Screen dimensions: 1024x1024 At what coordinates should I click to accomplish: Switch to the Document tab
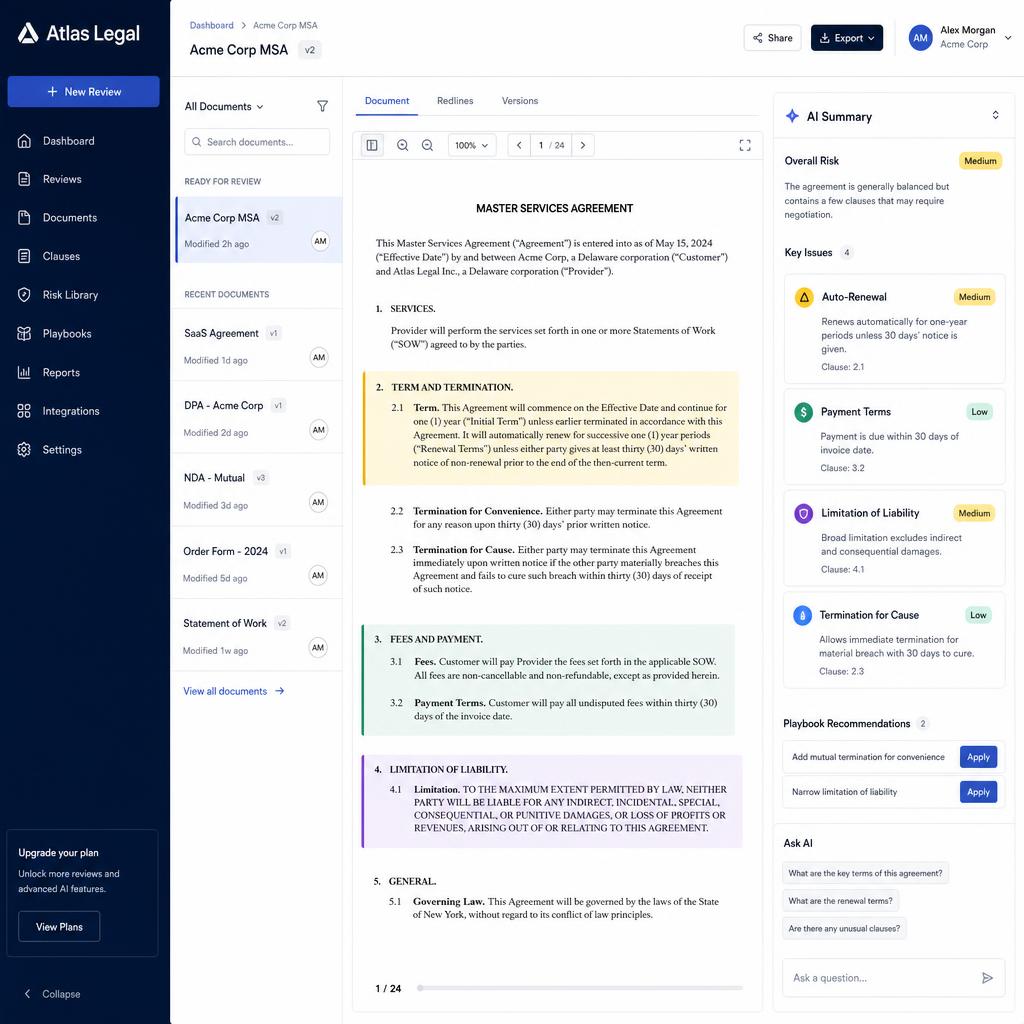coord(387,101)
